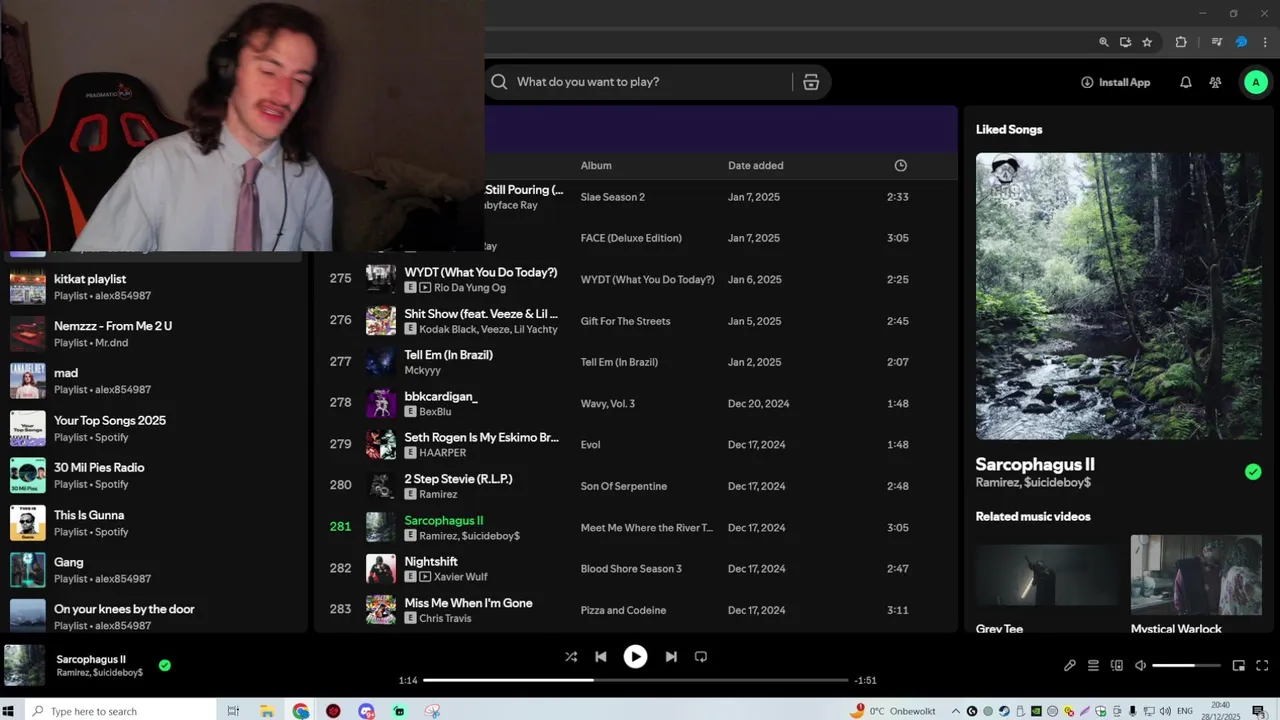
Task: Sort by the duration clock icon
Action: click(x=900, y=166)
